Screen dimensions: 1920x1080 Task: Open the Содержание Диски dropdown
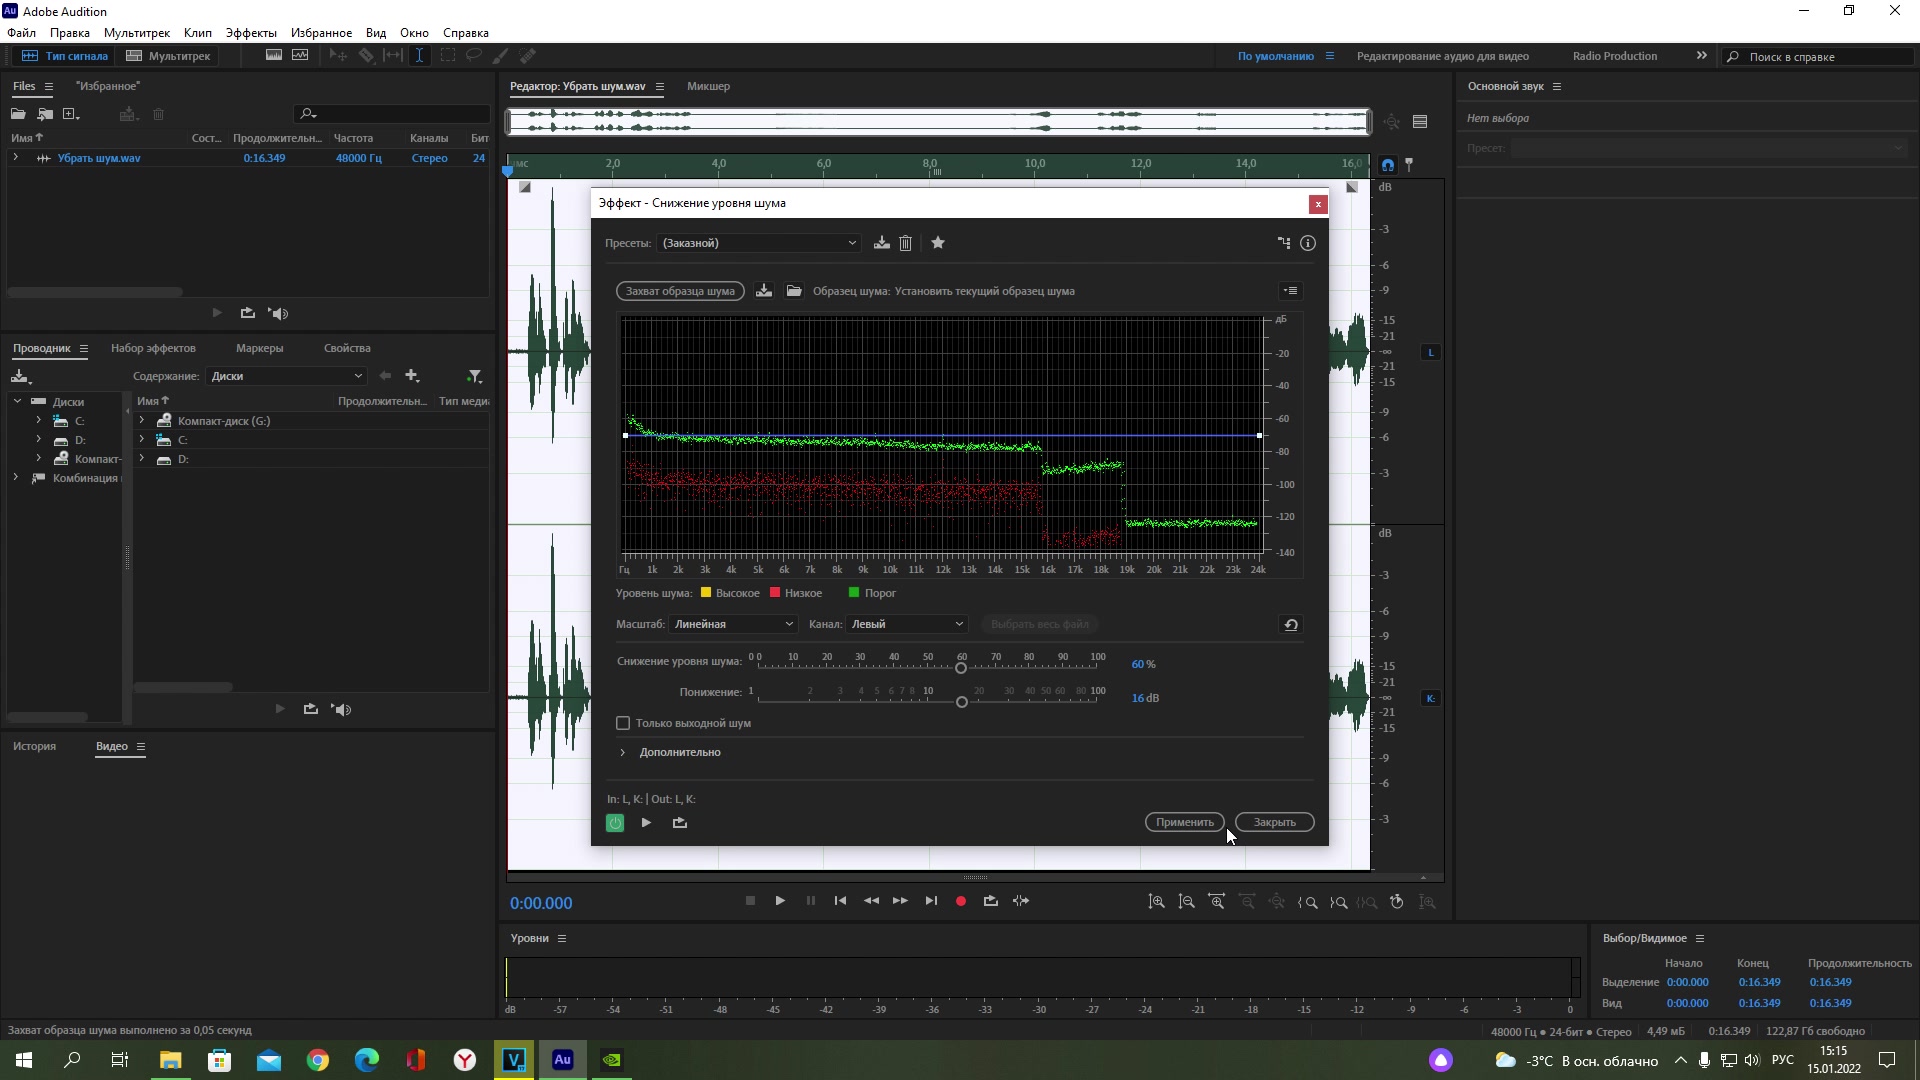pyautogui.click(x=286, y=376)
